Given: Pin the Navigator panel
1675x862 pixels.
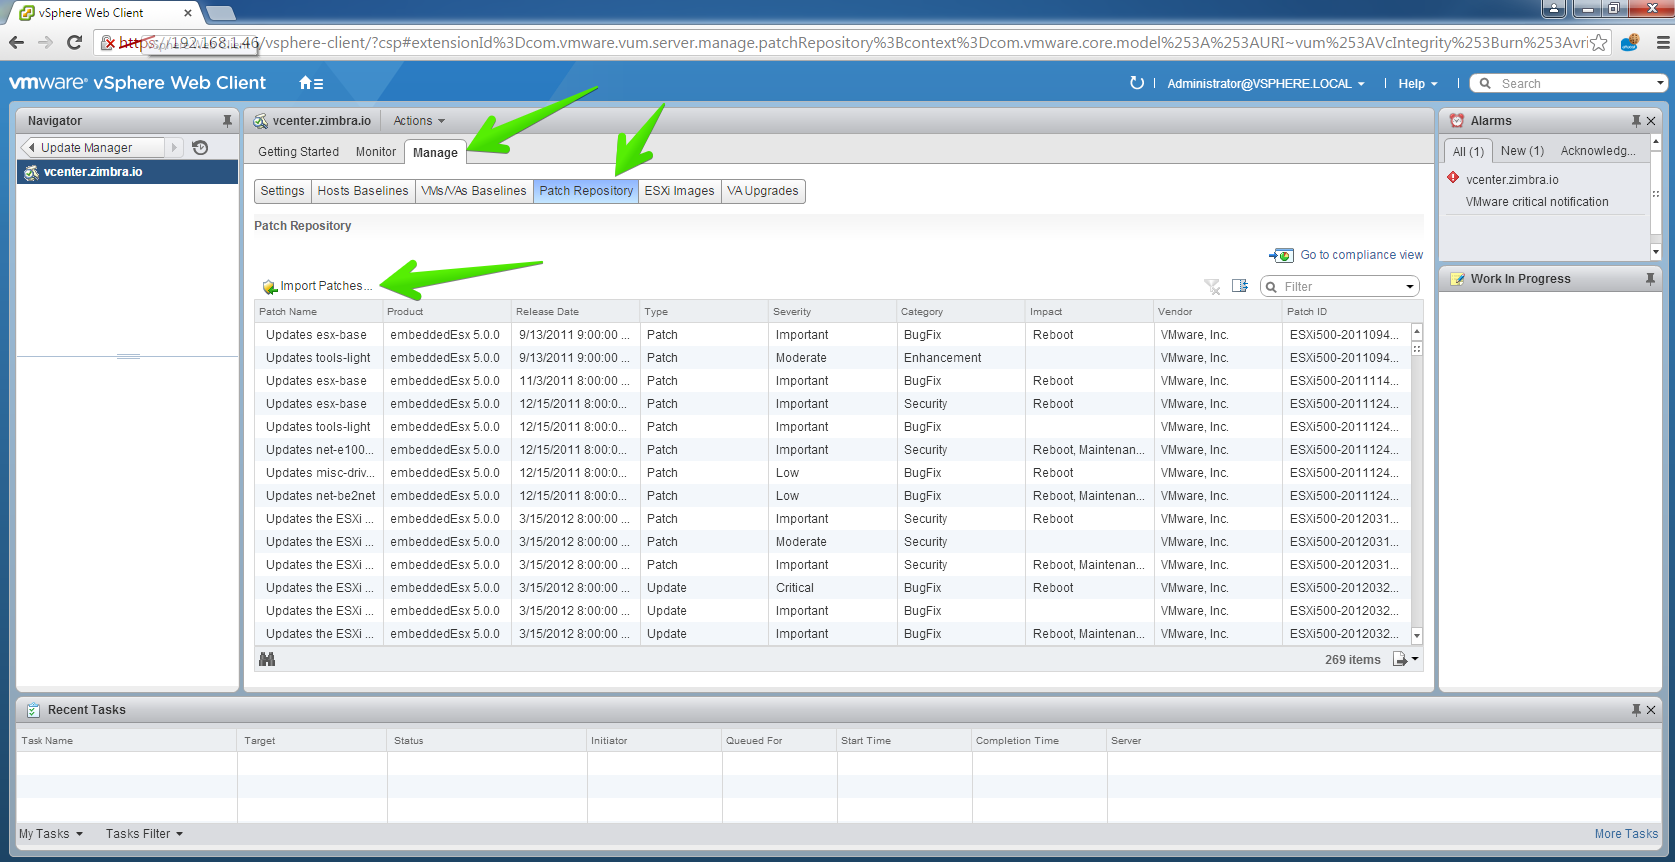Looking at the screenshot, I should pyautogui.click(x=227, y=121).
